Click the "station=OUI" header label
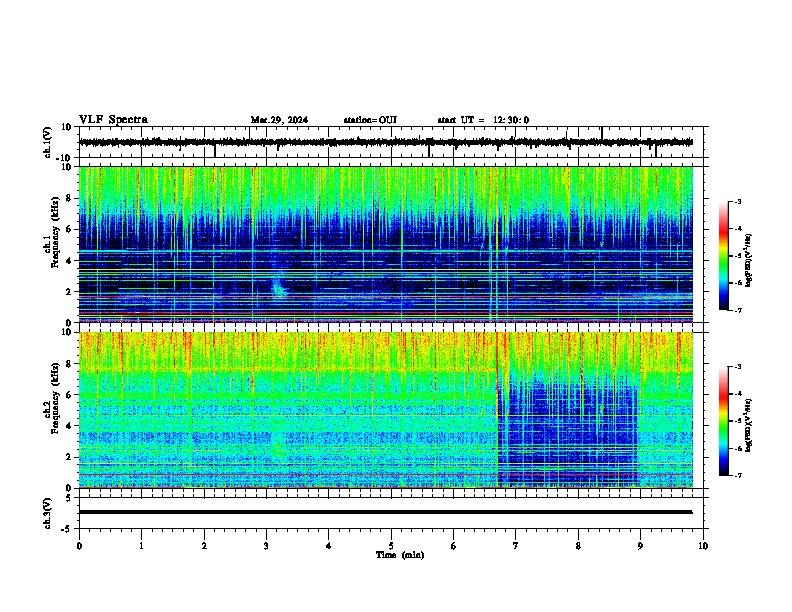Image resolution: width=792 pixels, height=612 pixels. [370, 120]
